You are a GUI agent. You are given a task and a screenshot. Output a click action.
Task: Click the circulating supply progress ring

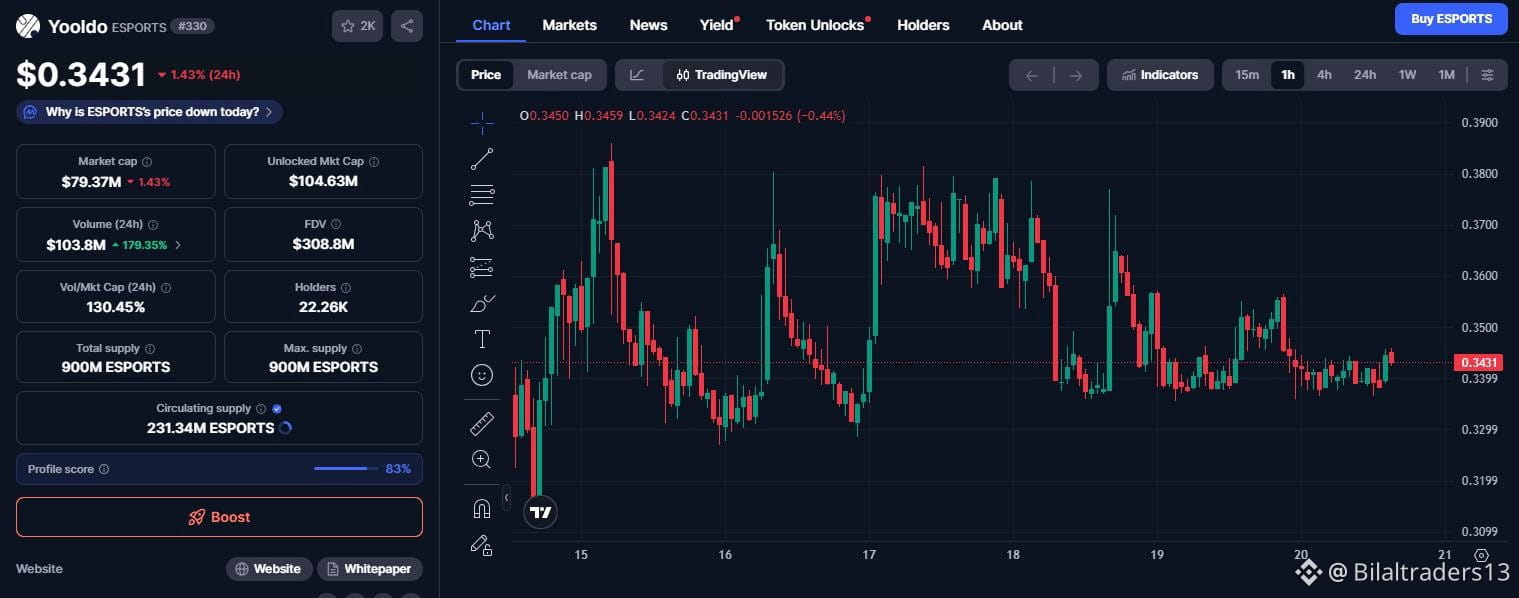coord(285,428)
